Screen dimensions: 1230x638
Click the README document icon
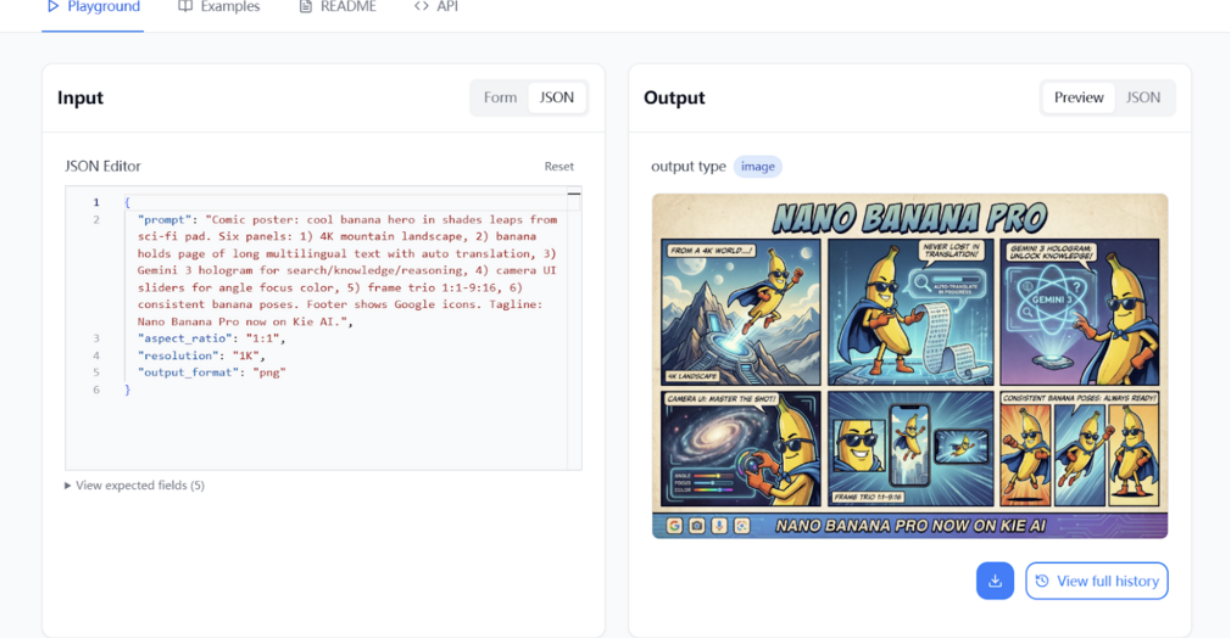[x=305, y=7]
